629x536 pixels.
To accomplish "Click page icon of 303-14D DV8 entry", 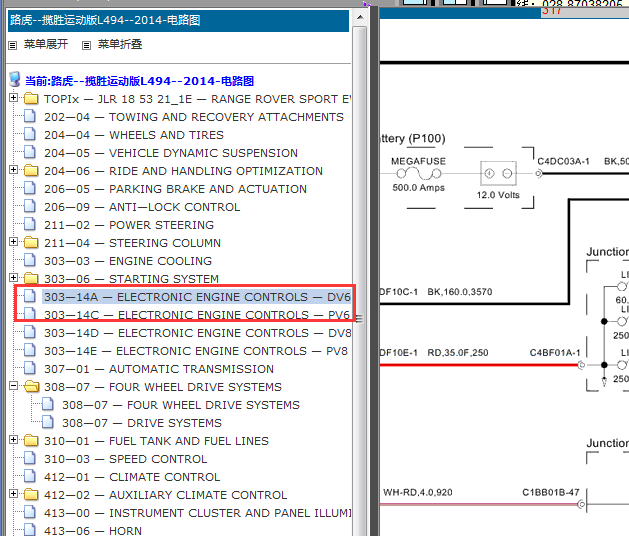I will point(30,332).
